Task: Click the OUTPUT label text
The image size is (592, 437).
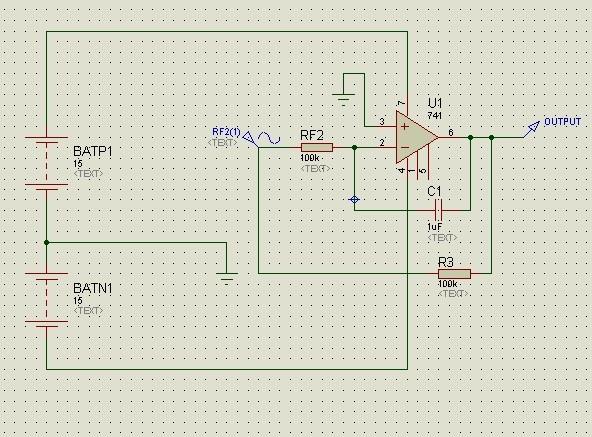Action: (562, 122)
